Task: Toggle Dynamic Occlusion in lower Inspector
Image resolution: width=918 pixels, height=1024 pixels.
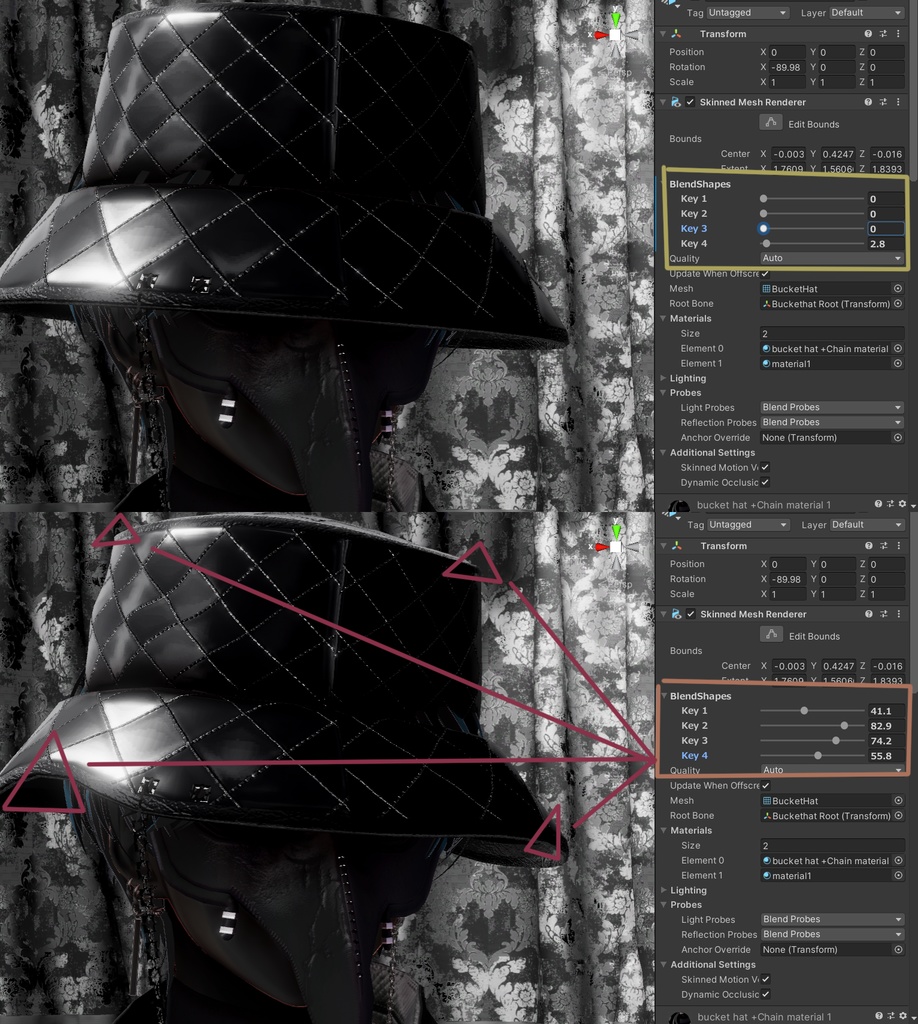Action: point(765,995)
